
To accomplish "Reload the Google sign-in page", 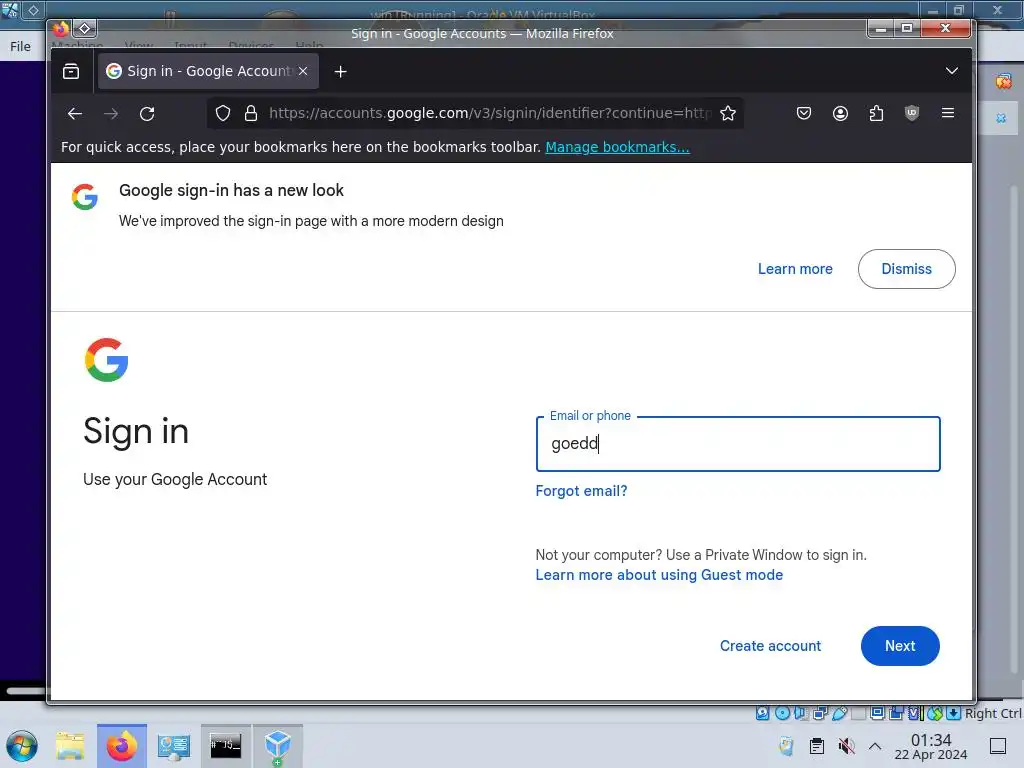I will 147,114.
